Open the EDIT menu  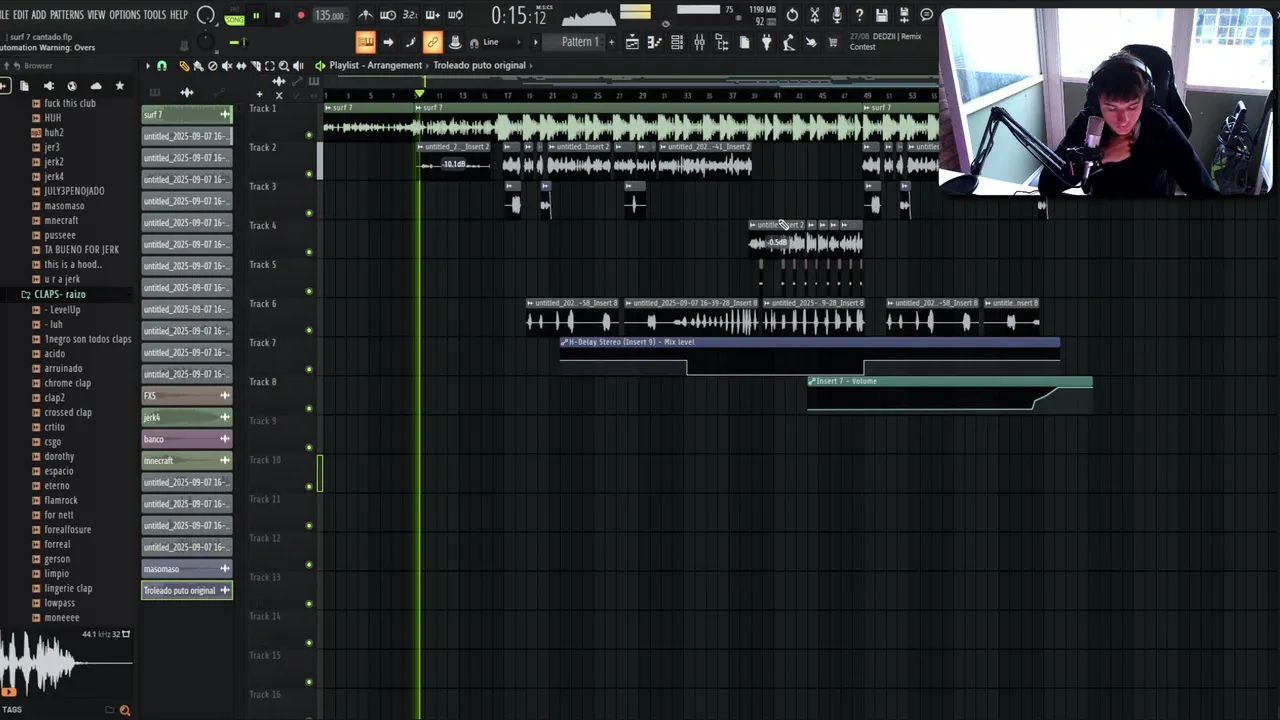[x=19, y=15]
